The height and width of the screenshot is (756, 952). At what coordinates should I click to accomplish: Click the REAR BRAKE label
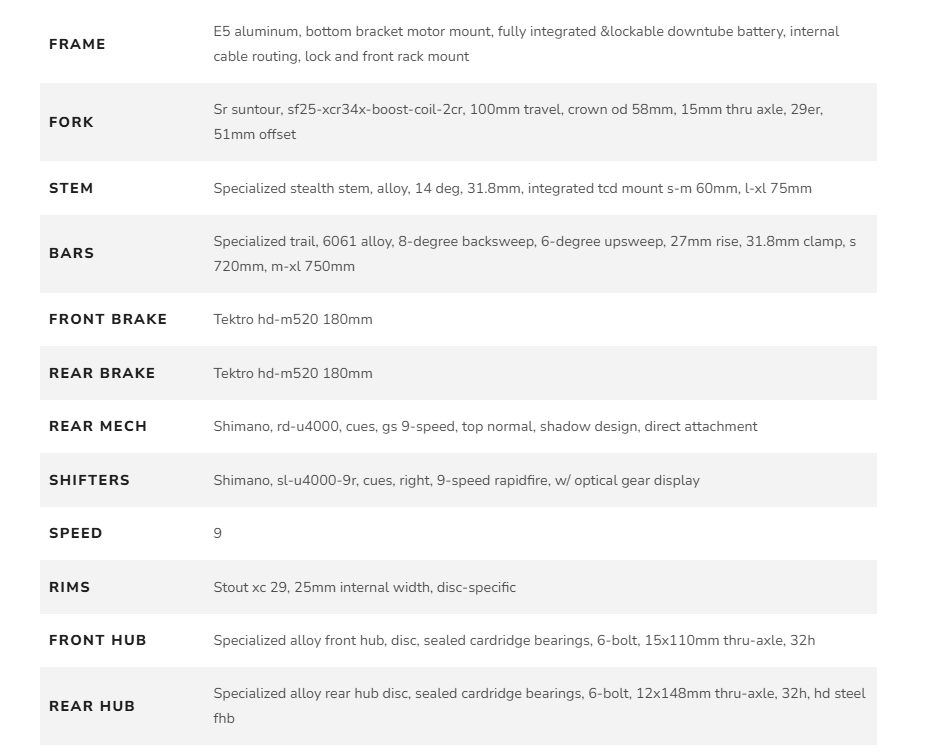(x=102, y=373)
